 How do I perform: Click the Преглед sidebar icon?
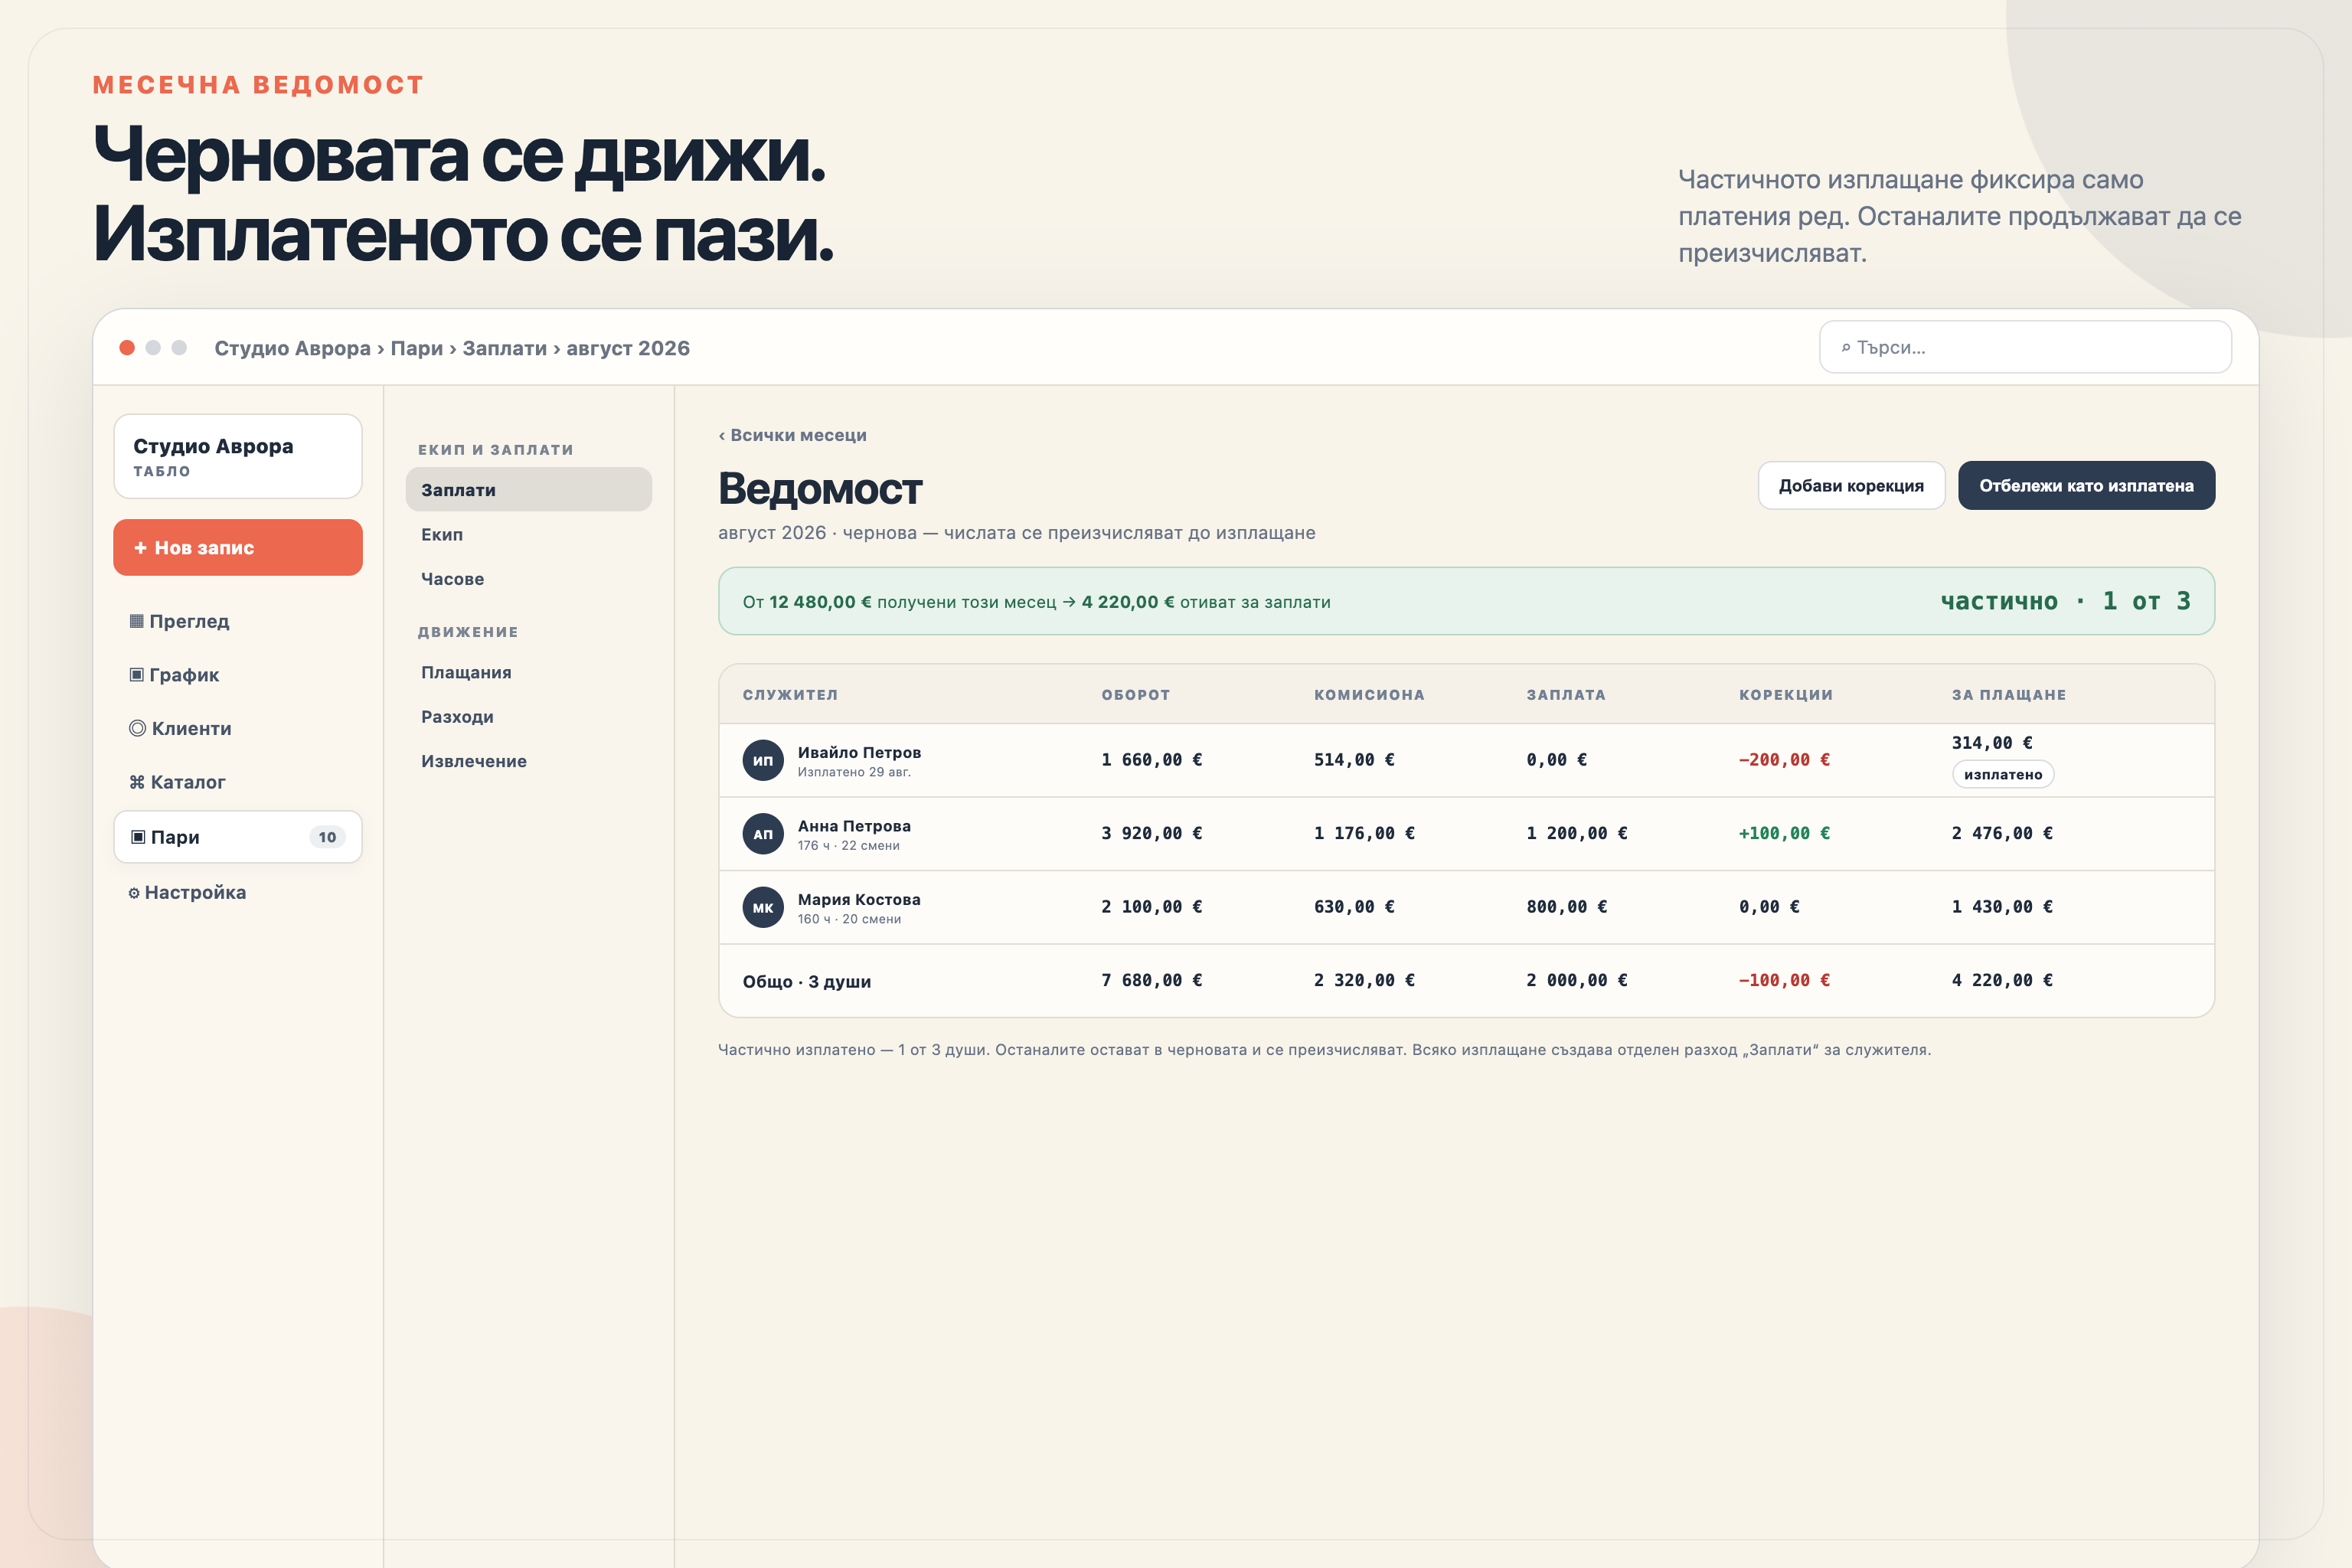[x=136, y=621]
